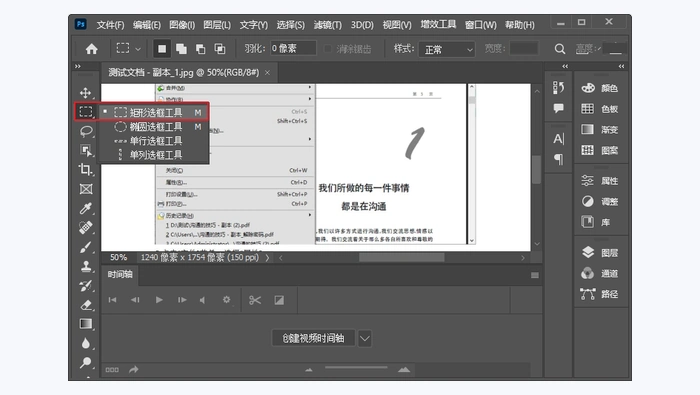This screenshot has height=395, width=700.
Task: Open the 文件(F) menu
Action: click(110, 25)
